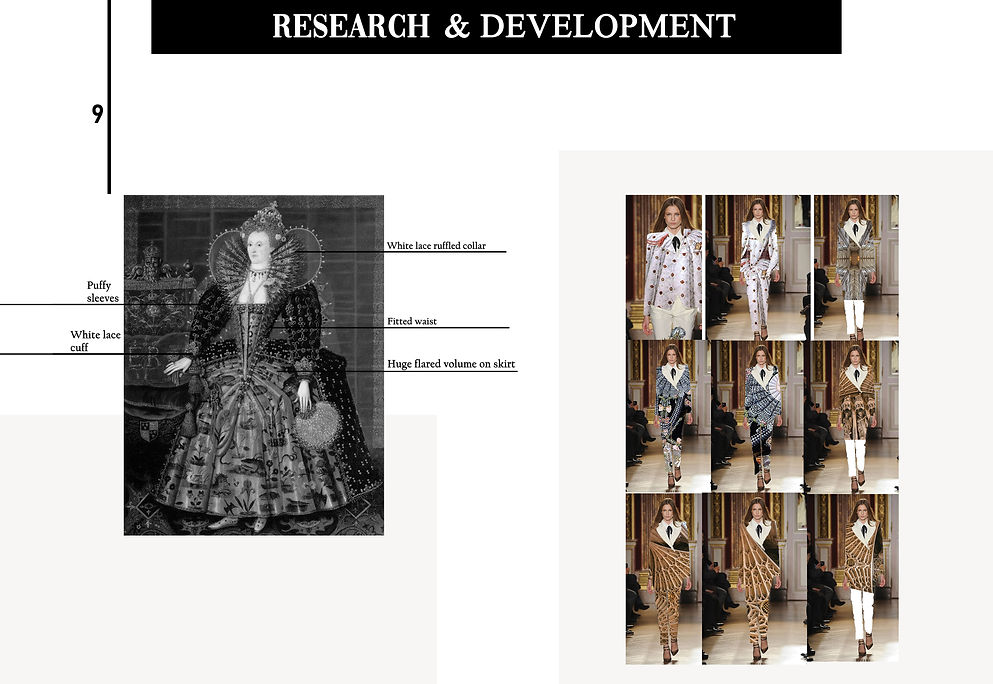Click the 'White lace cuff' annotation
Image resolution: width=993 pixels, height=684 pixels.
pyautogui.click(x=95, y=341)
